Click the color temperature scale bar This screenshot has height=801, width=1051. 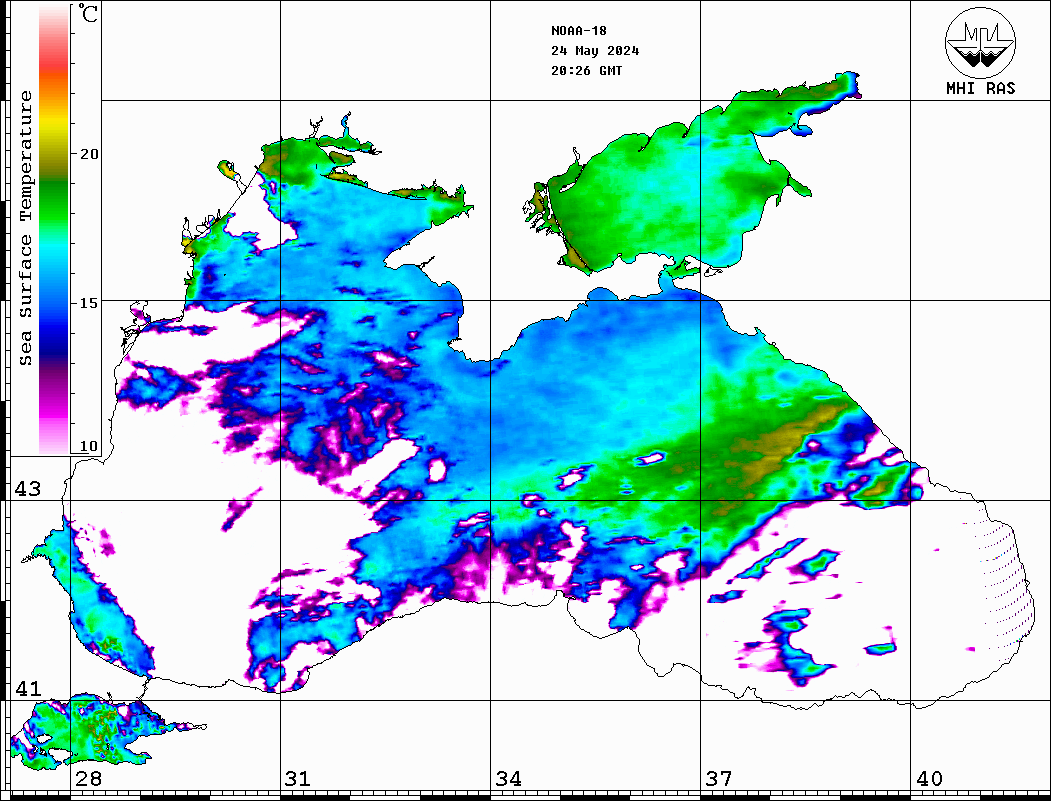coord(54,230)
